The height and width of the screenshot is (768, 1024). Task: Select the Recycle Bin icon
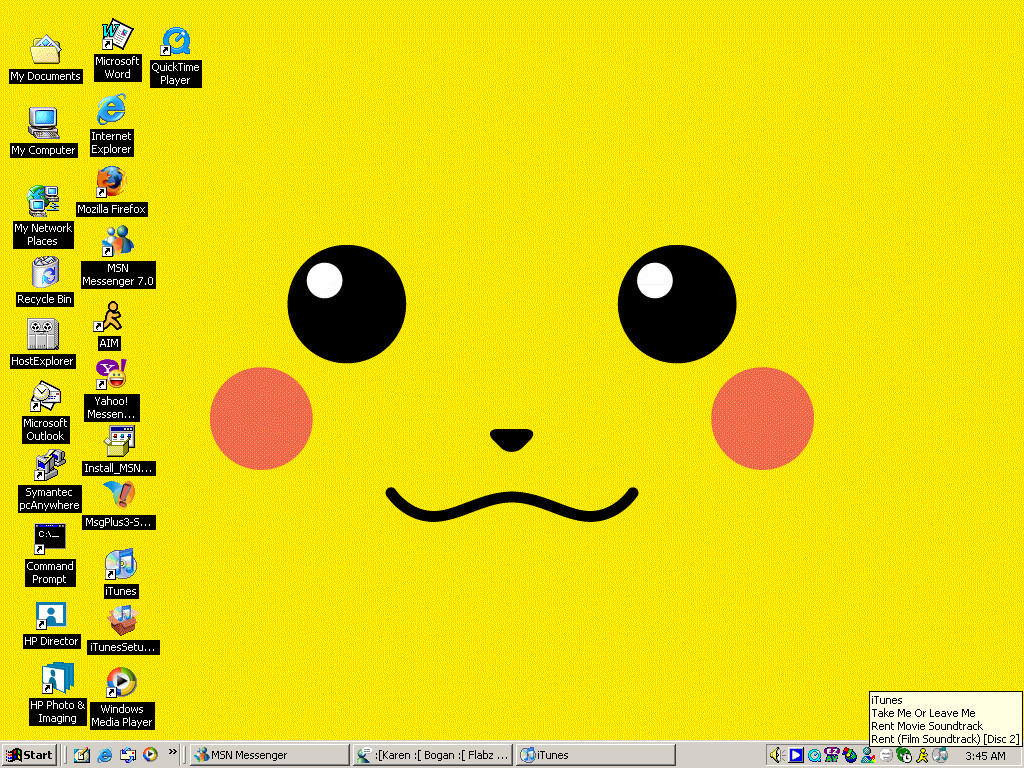pyautogui.click(x=44, y=281)
